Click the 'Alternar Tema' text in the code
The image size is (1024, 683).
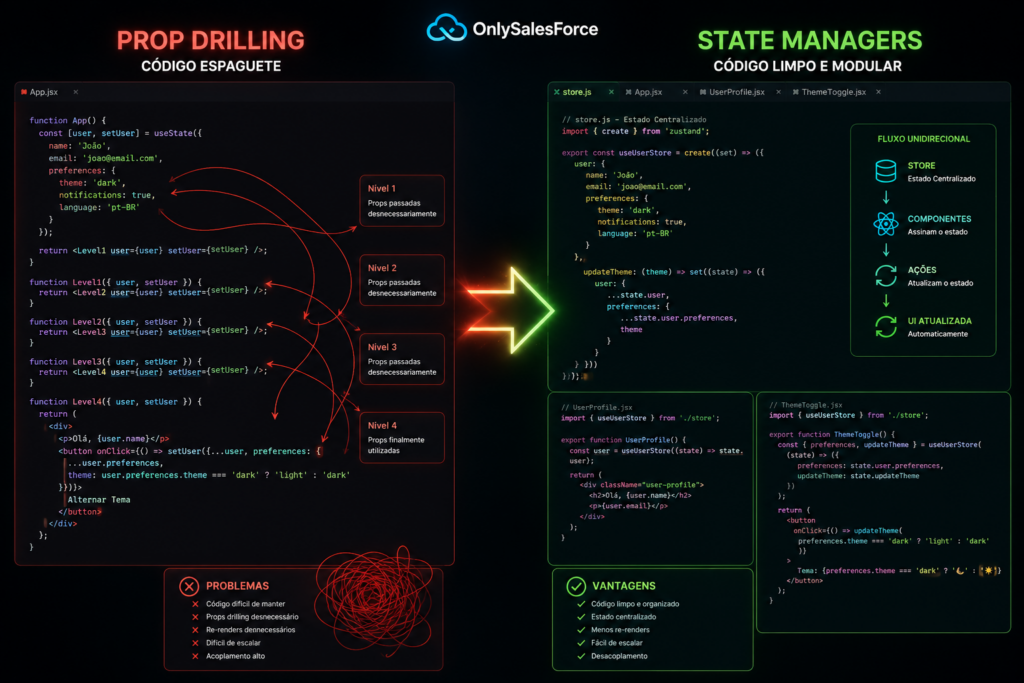(x=99, y=500)
